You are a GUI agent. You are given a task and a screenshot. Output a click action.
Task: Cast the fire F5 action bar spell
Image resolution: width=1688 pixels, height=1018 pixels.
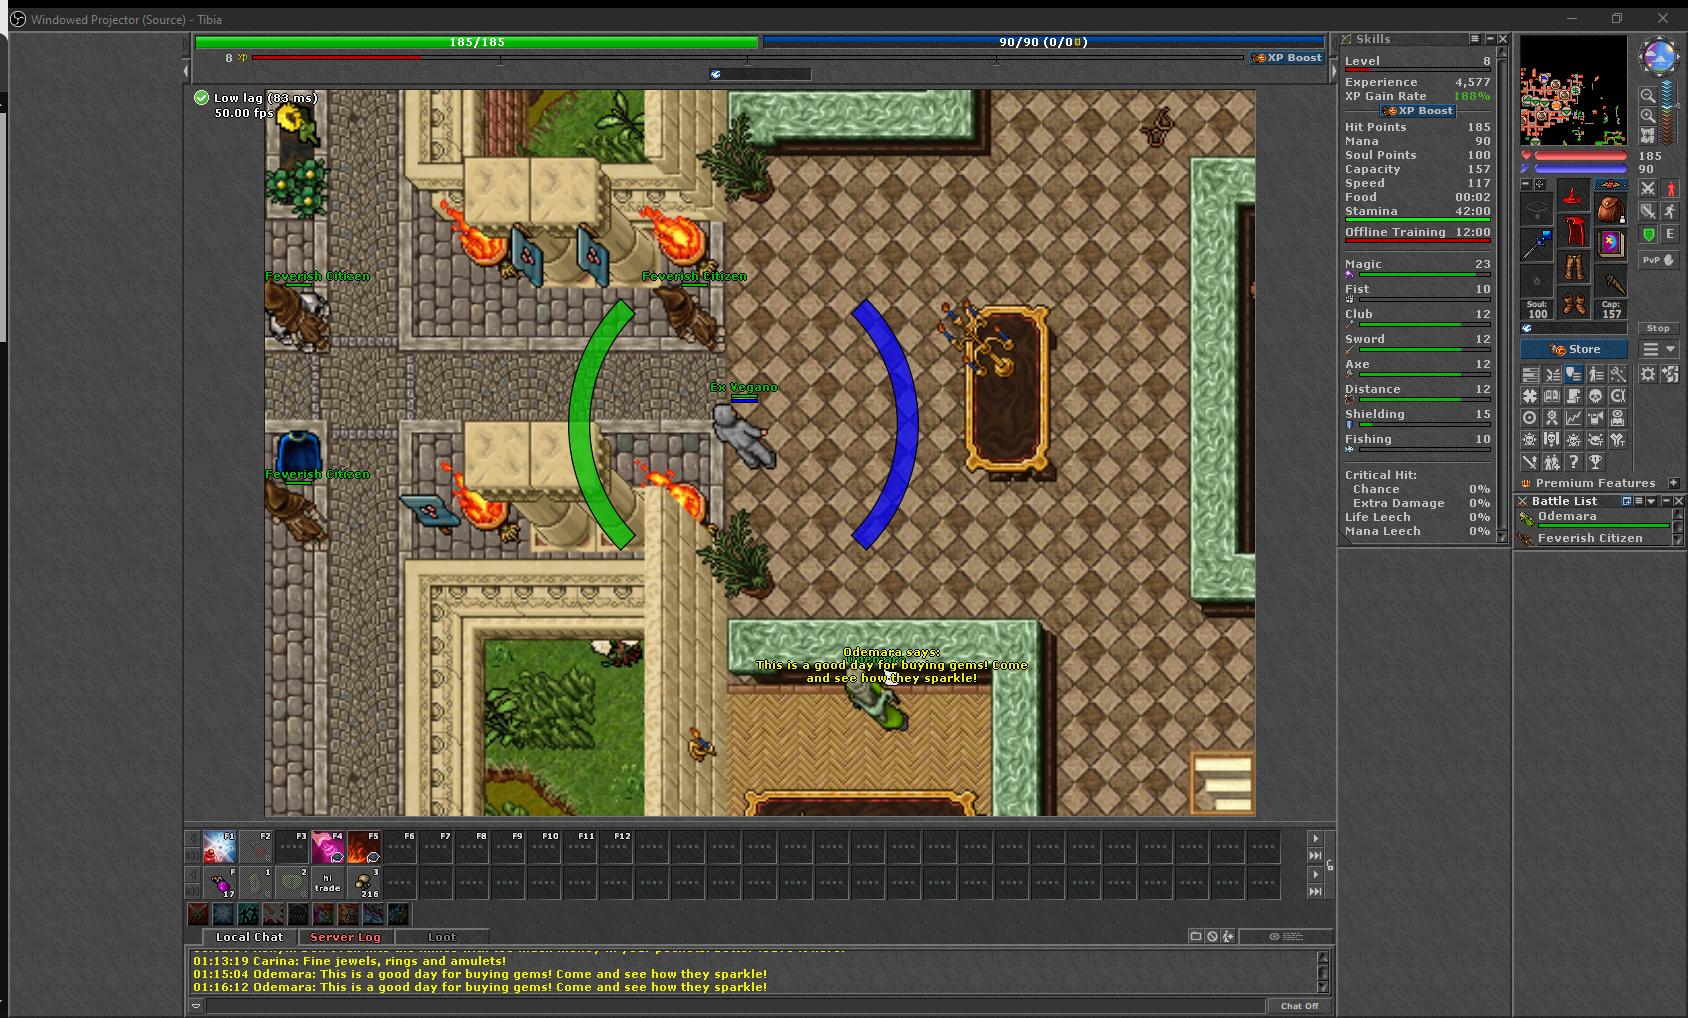(363, 847)
